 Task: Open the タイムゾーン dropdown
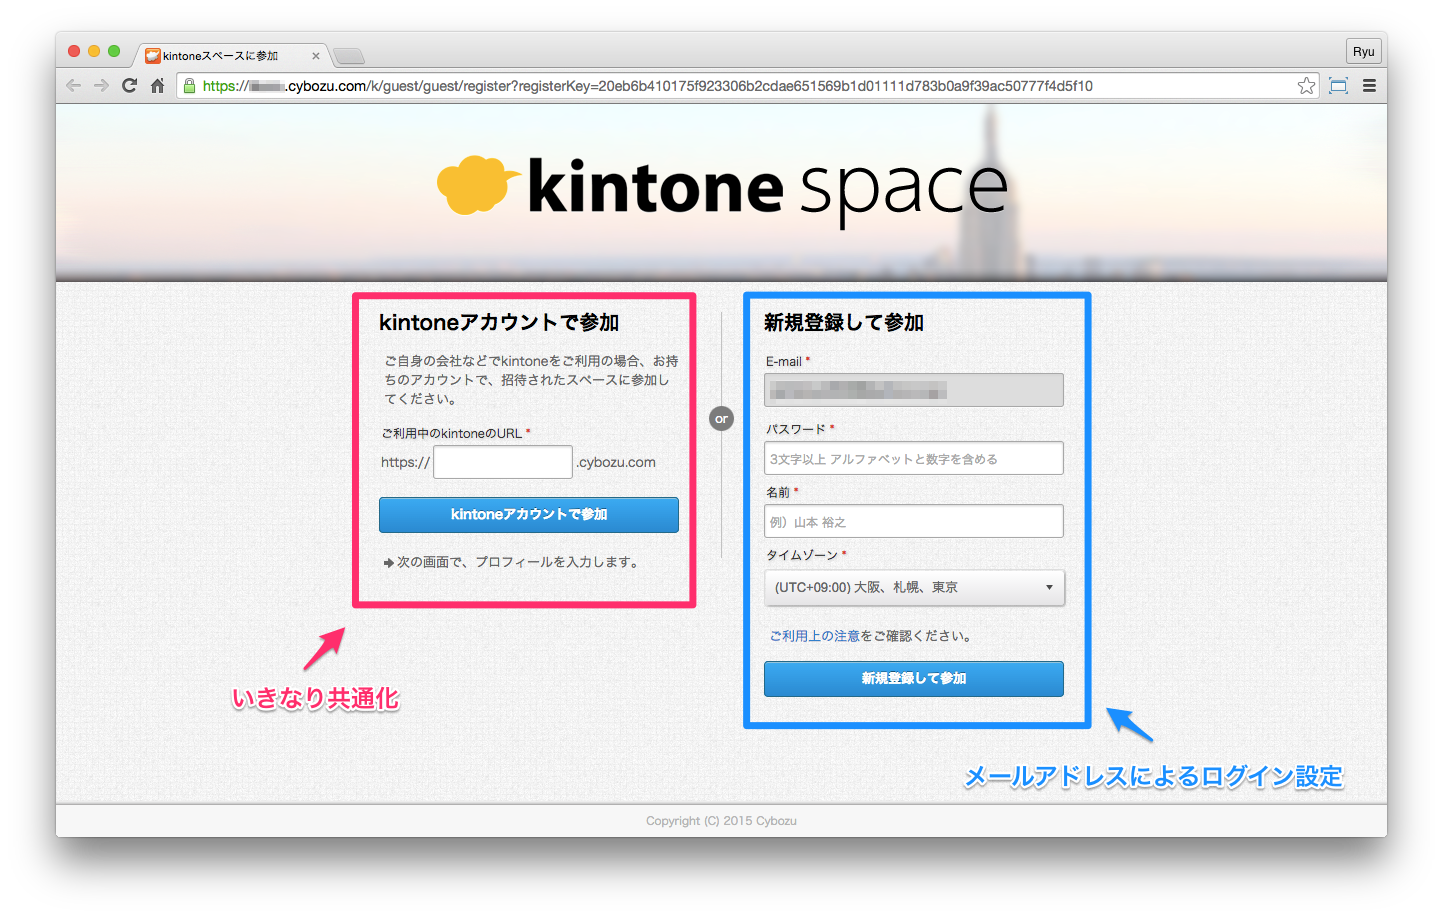click(x=914, y=587)
